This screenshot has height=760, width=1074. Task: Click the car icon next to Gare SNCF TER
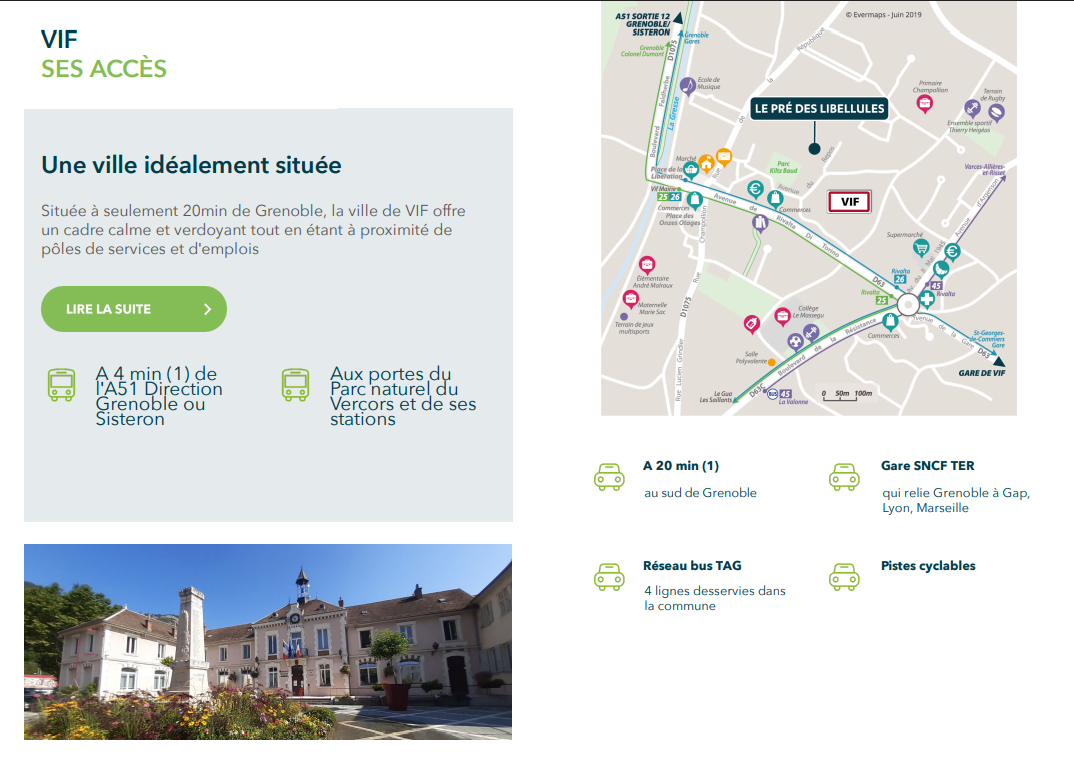(844, 477)
